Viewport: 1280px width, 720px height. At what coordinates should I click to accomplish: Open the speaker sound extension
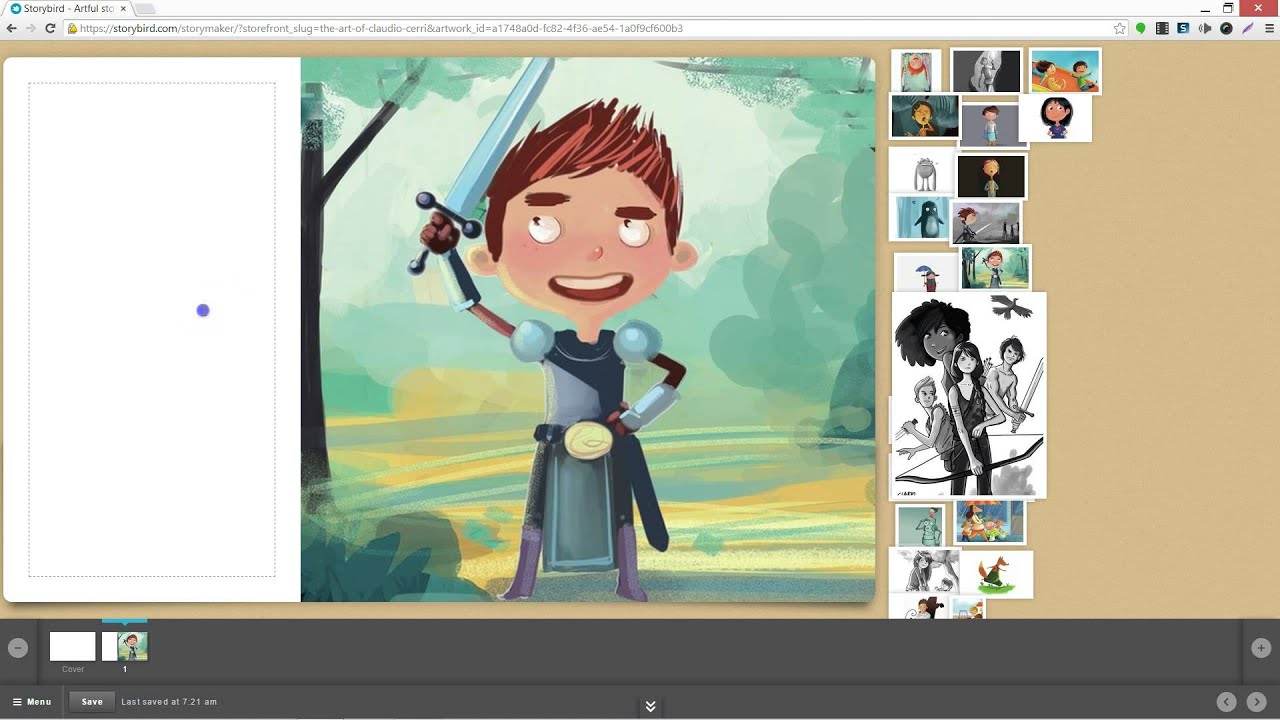1205,29
